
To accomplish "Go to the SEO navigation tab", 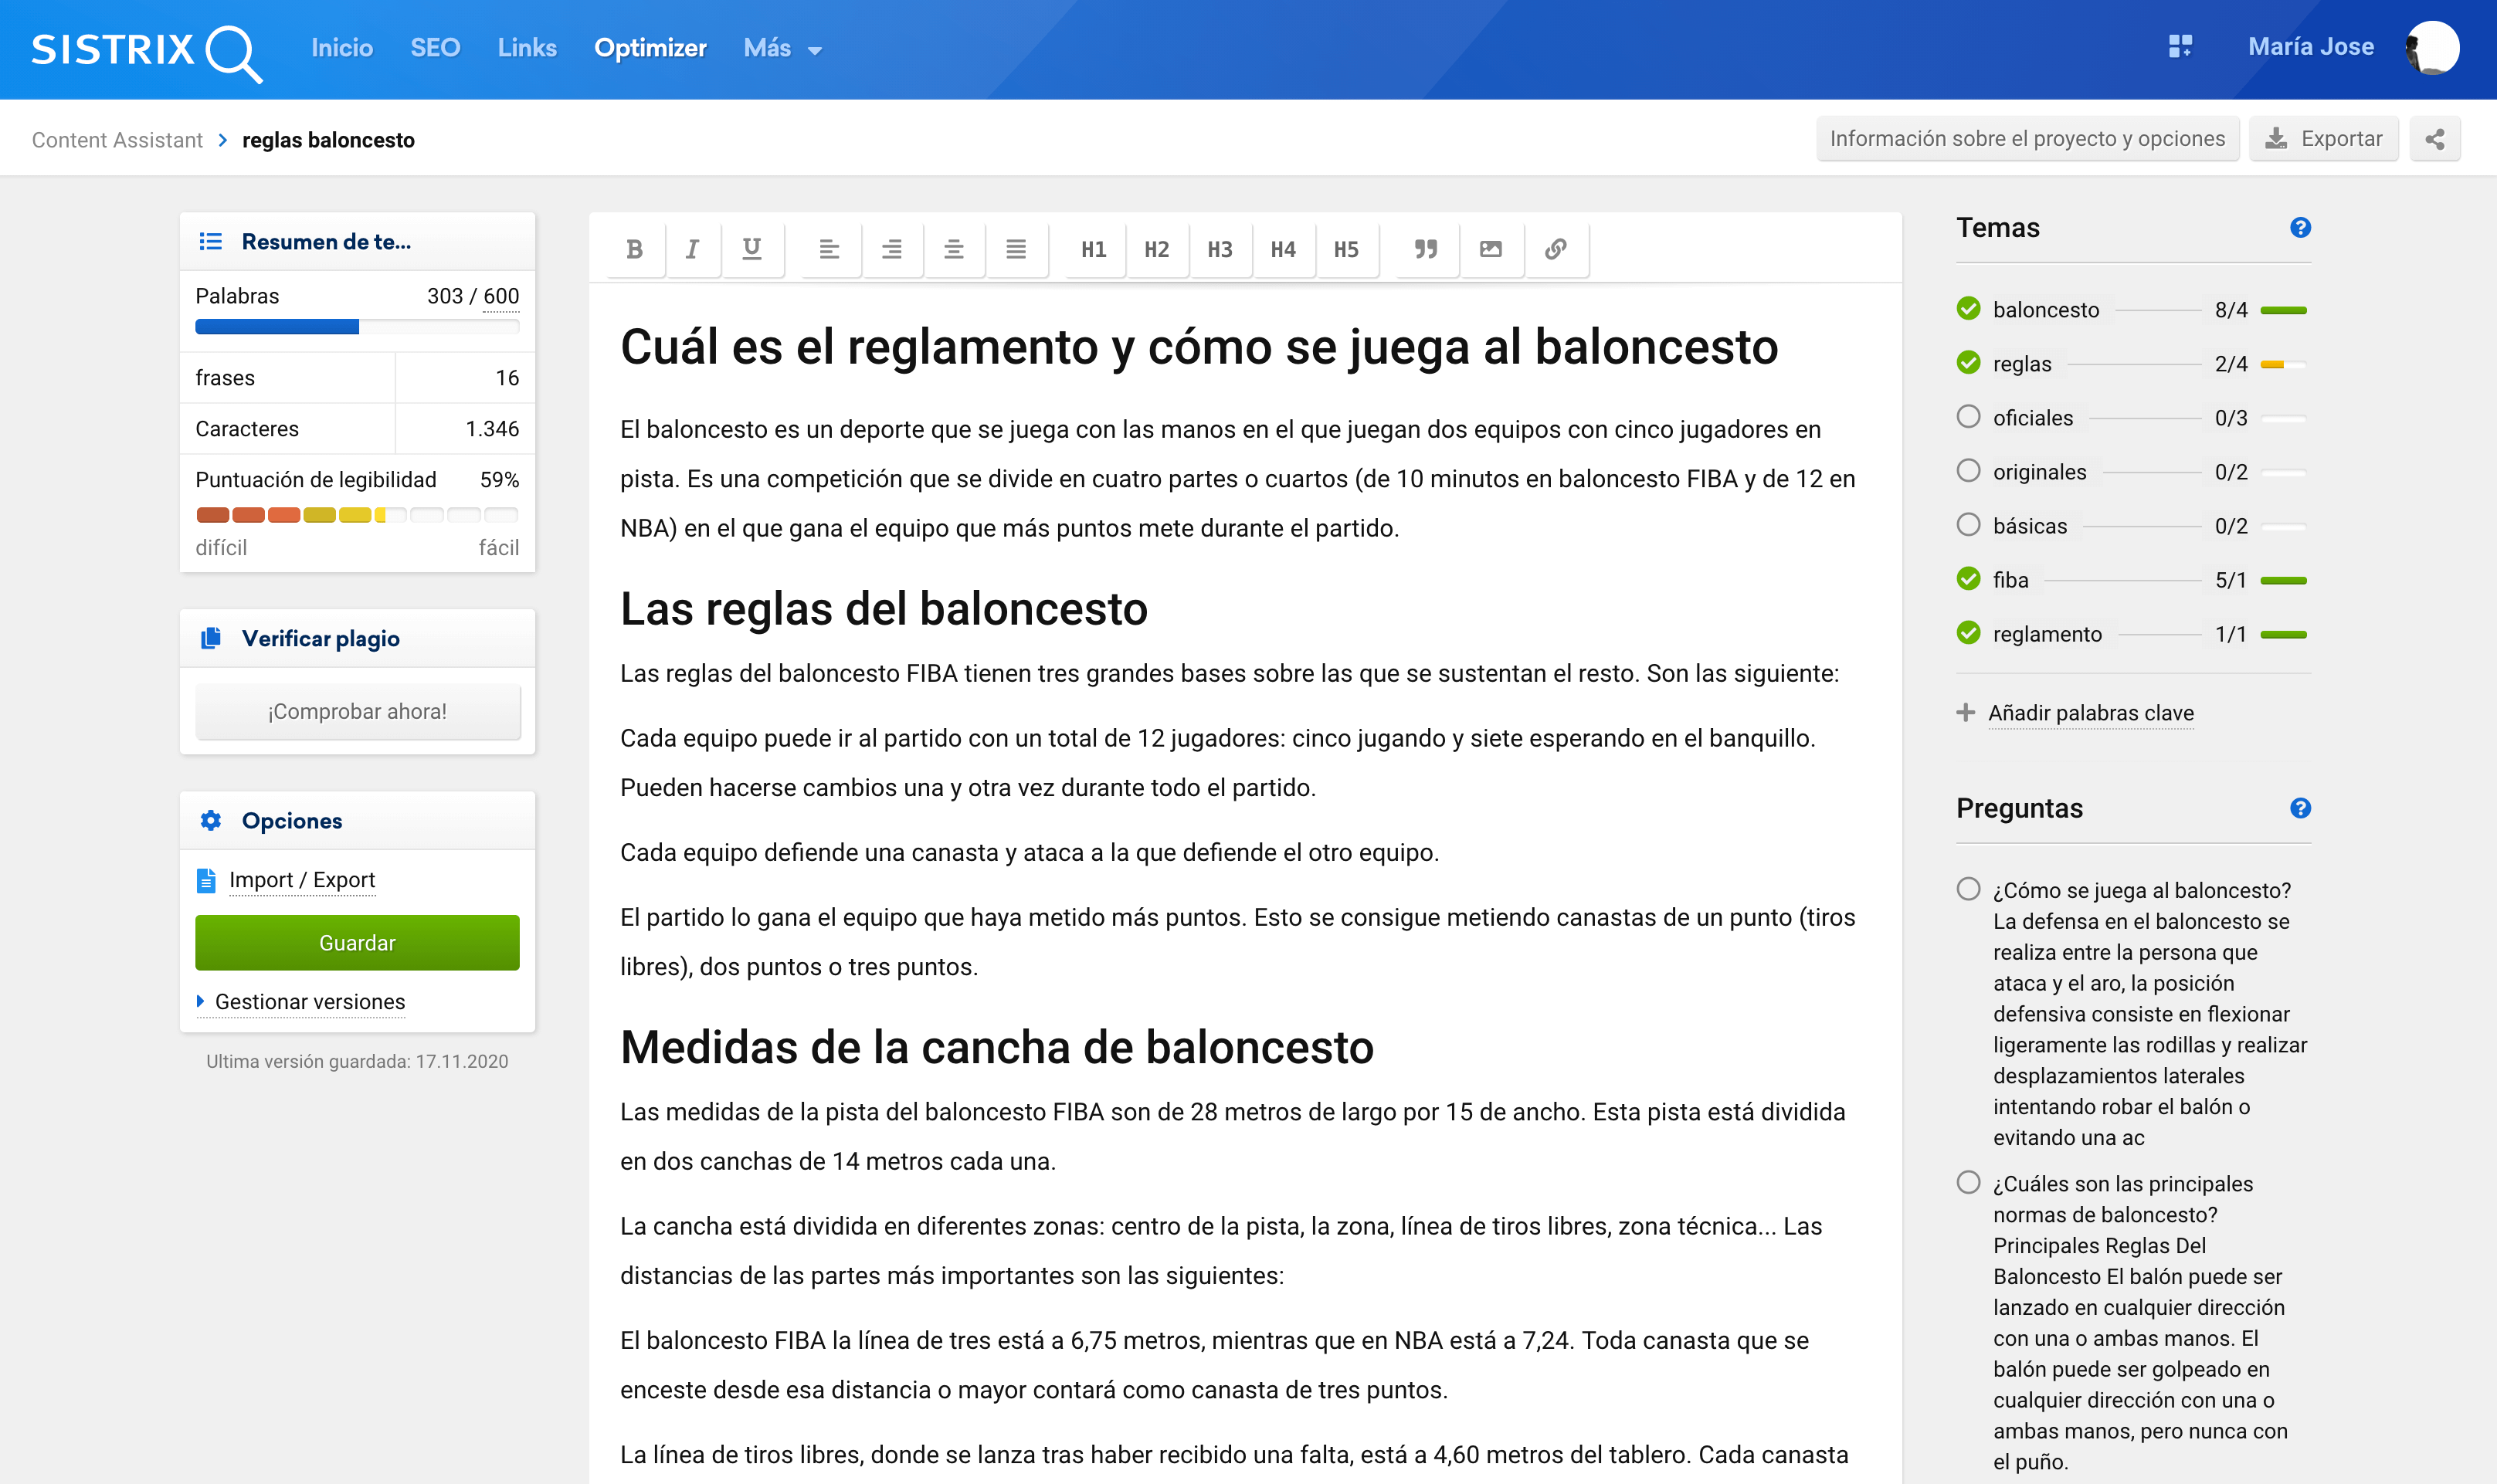I will tap(435, 48).
